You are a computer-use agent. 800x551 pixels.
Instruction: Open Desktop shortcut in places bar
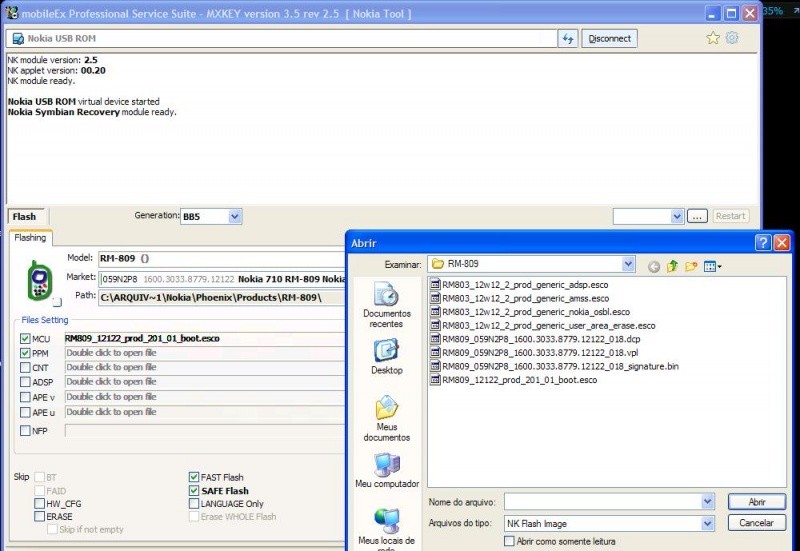click(387, 357)
